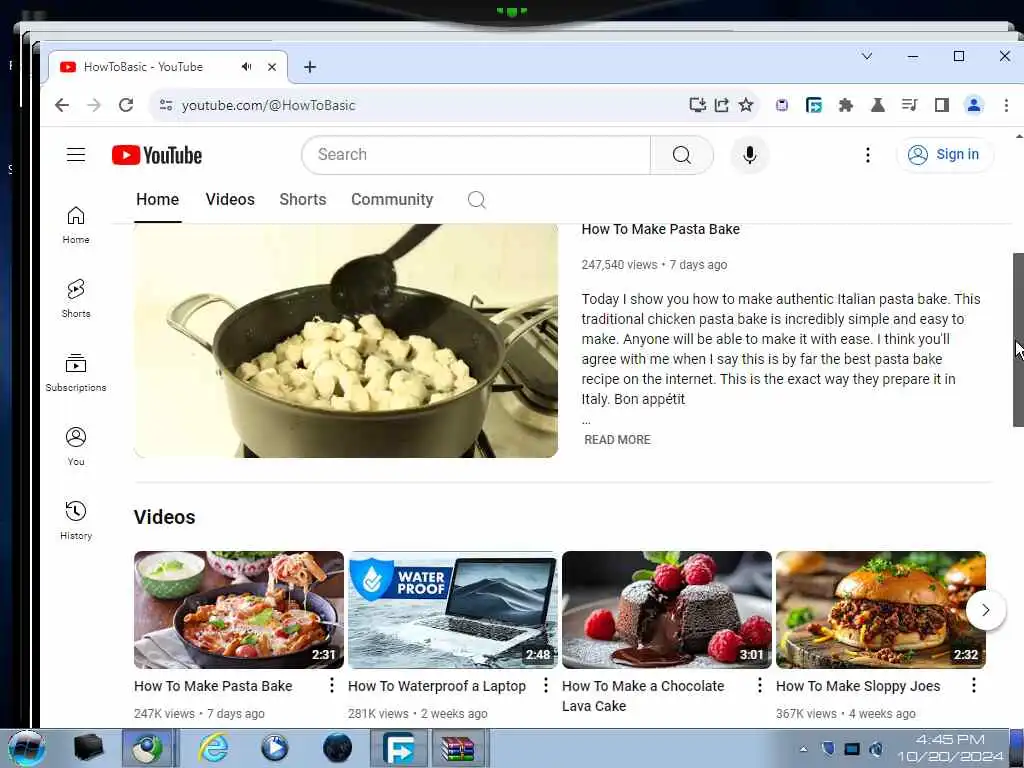Start voice search with the microphone icon
This screenshot has height=768, width=1024.
750,155
